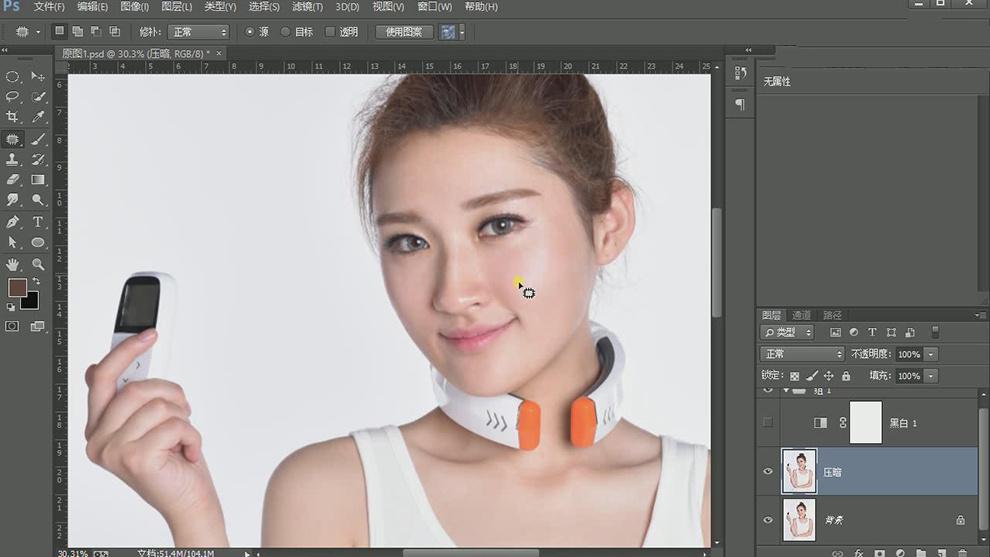
Task: Select the 源 (Source) radio button
Action: (x=250, y=32)
